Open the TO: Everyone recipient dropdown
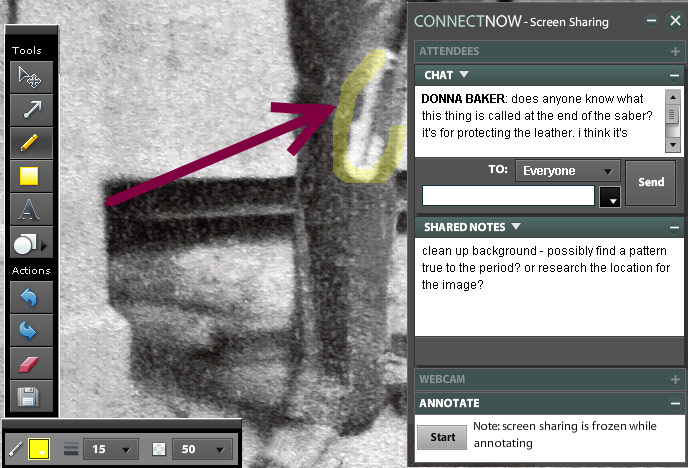Screen dimensions: 688x468 point(567,171)
